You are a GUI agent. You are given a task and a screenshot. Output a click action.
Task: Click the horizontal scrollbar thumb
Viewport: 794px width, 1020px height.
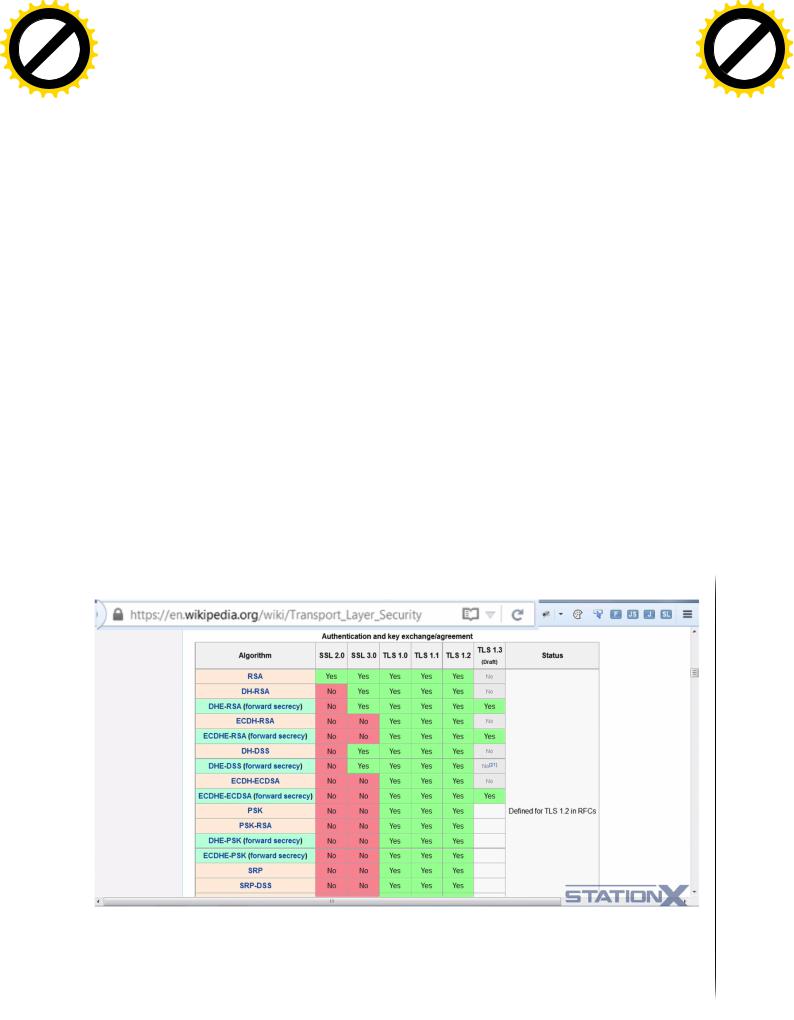[x=332, y=902]
